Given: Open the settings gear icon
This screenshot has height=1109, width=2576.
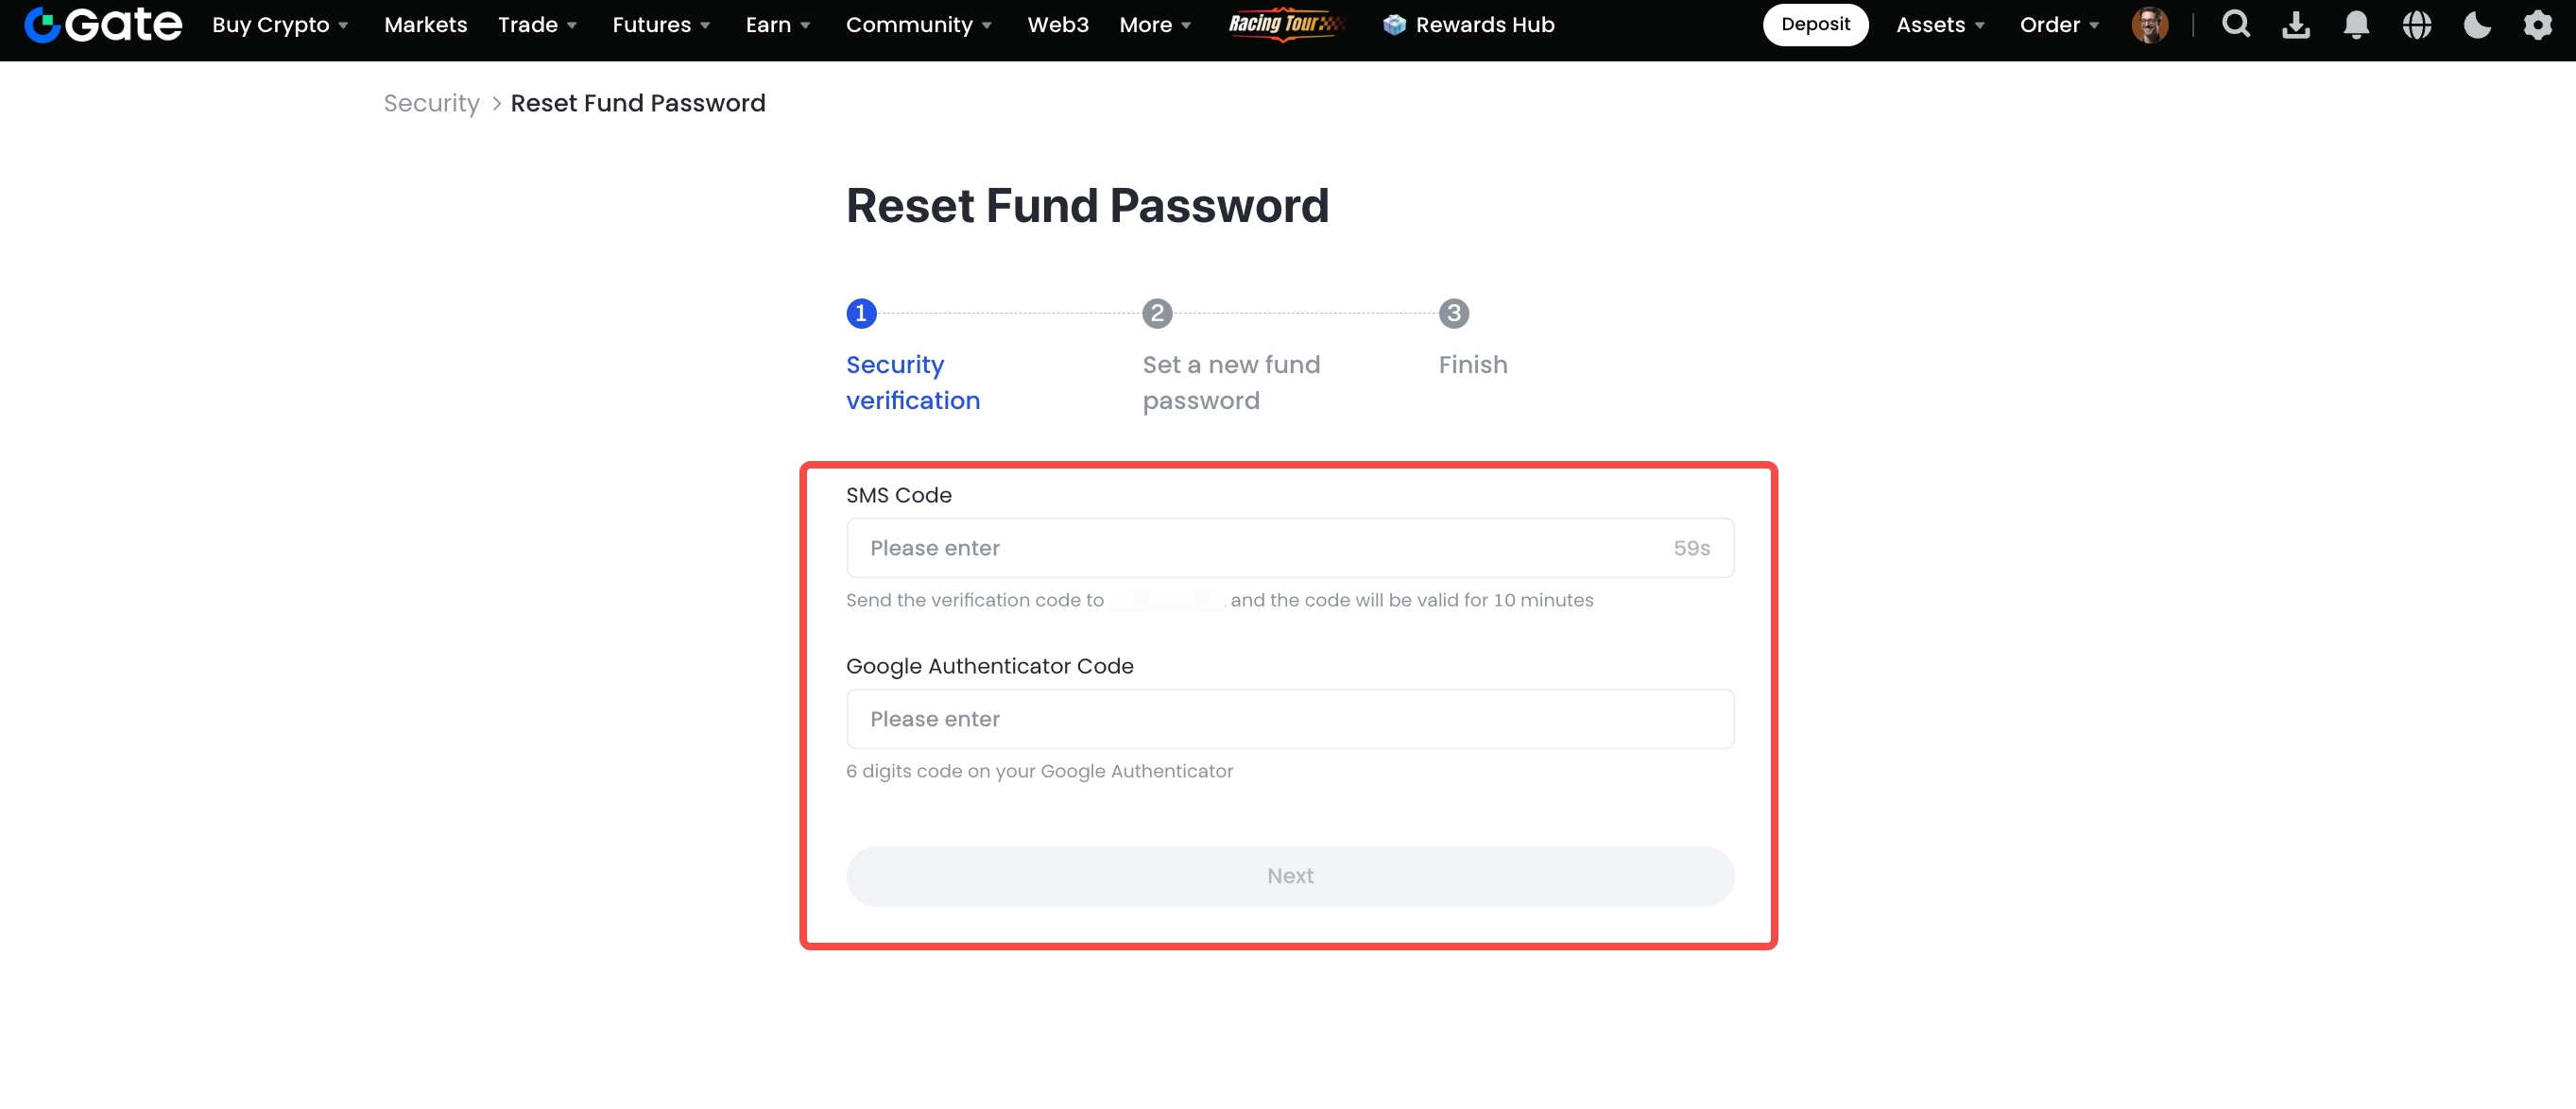Looking at the screenshot, I should pos(2537,25).
